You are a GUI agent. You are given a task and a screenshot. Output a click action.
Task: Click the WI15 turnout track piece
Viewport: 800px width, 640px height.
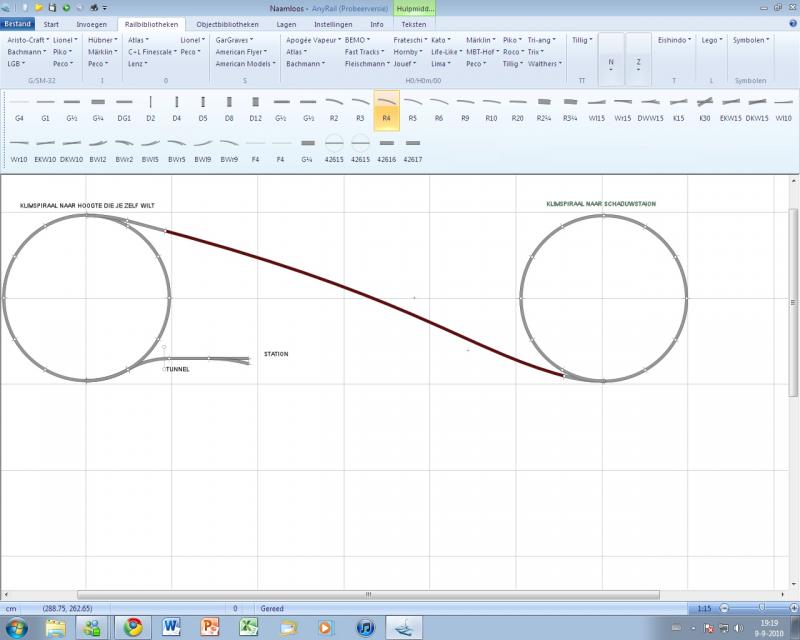(x=597, y=107)
